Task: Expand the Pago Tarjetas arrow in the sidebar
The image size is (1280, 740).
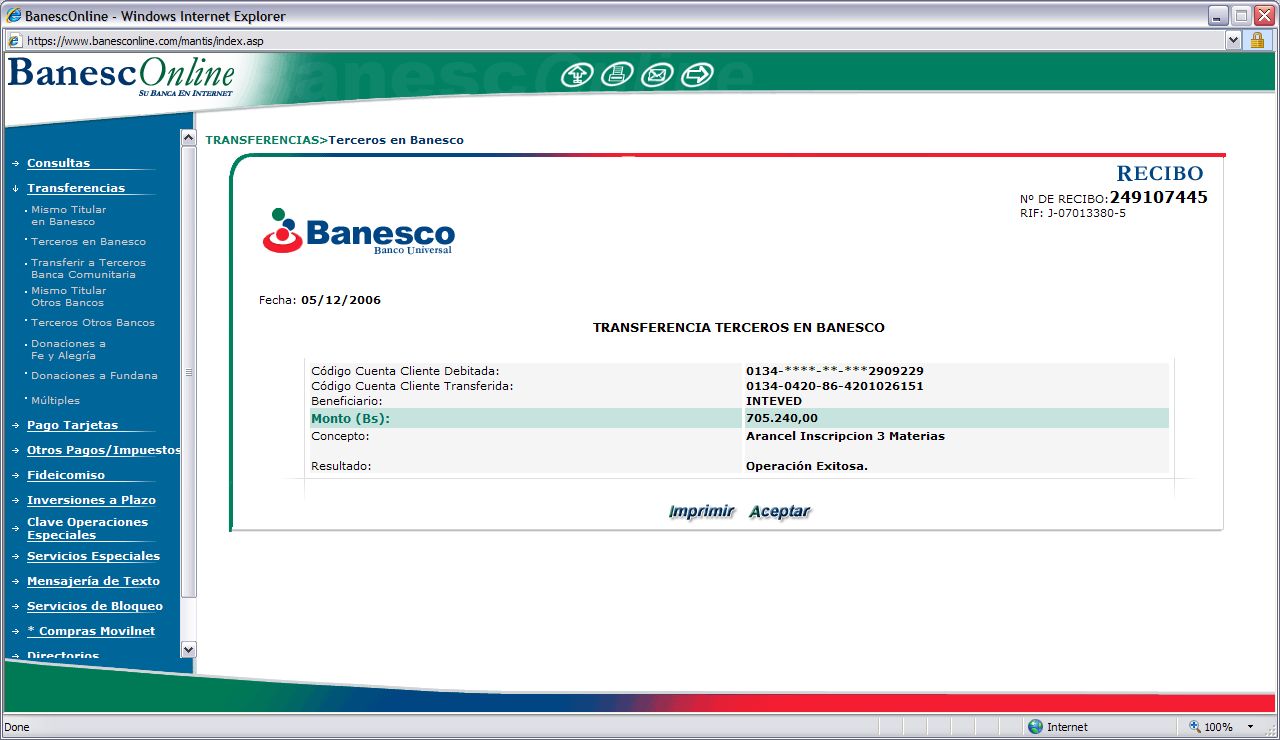Action: 15,425
